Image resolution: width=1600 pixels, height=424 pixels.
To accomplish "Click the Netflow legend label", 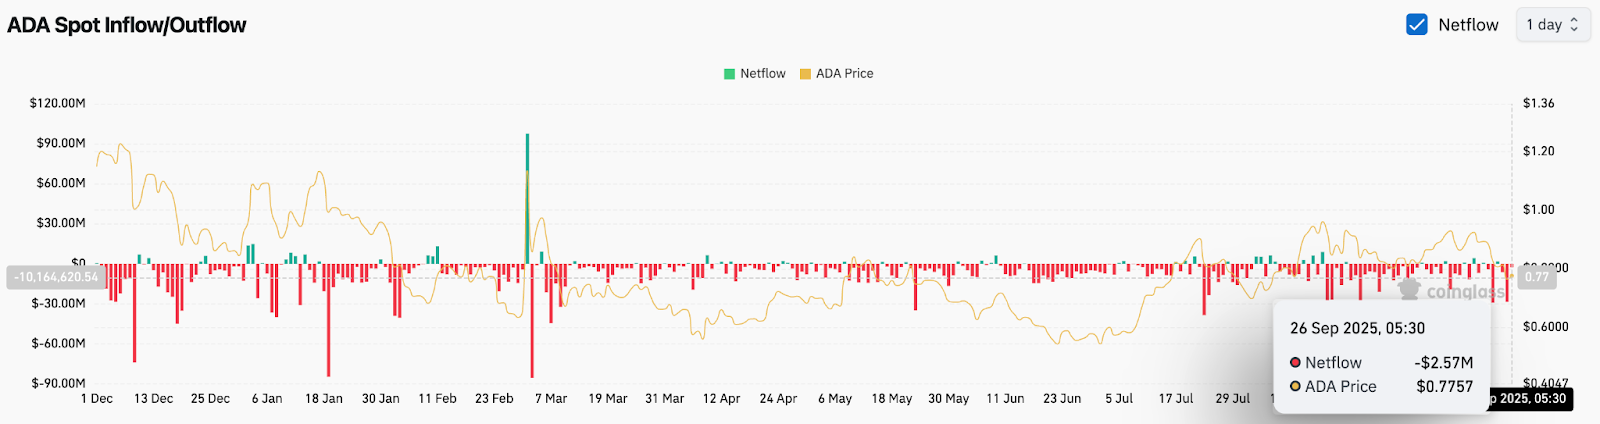I will (x=763, y=74).
